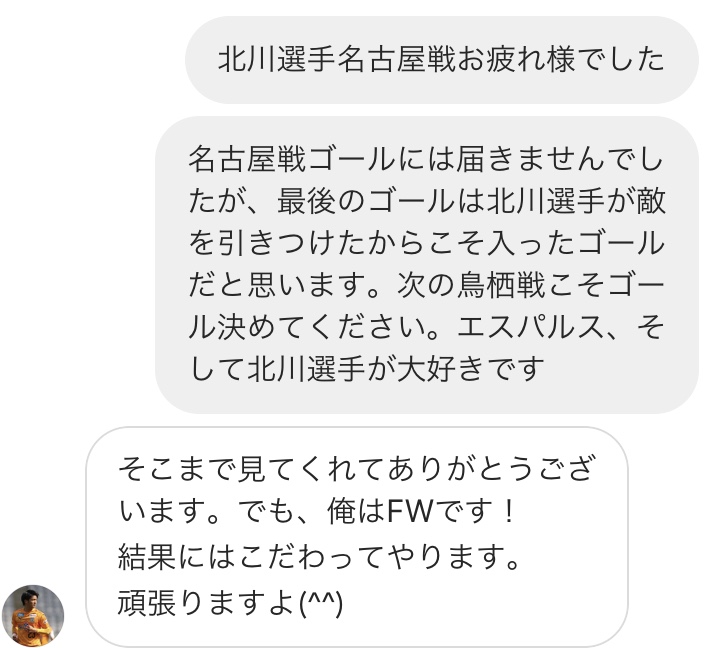Click the line starting 'ル決めてください'

[426, 327]
